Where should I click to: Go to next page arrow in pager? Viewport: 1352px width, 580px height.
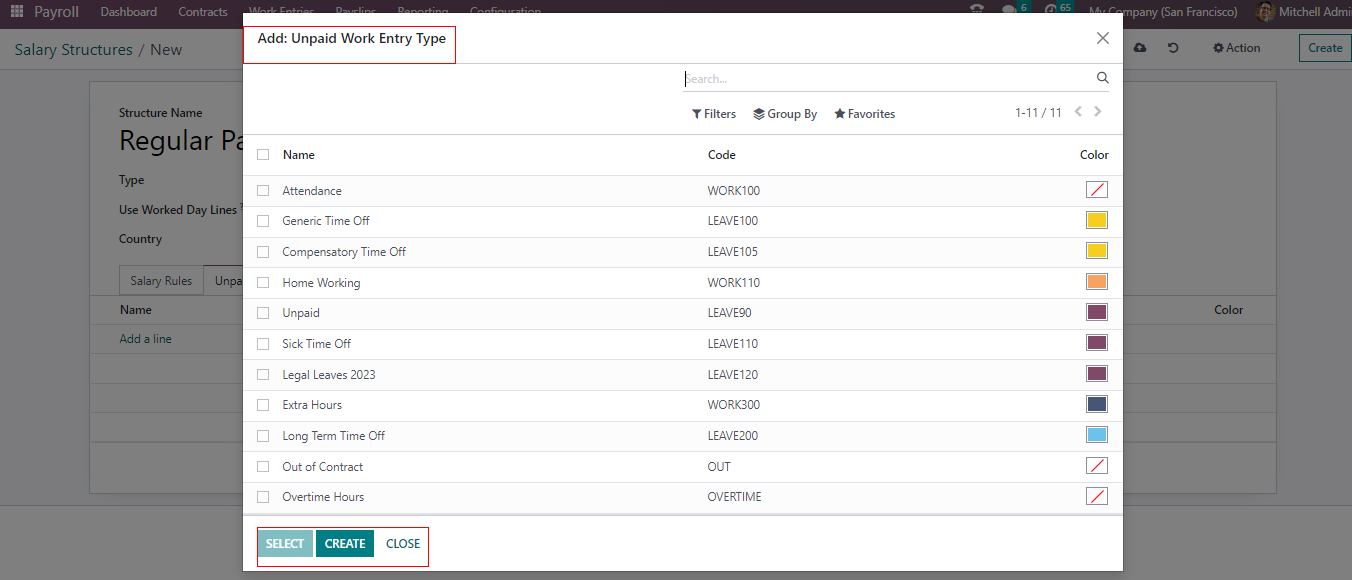pyautogui.click(x=1098, y=112)
